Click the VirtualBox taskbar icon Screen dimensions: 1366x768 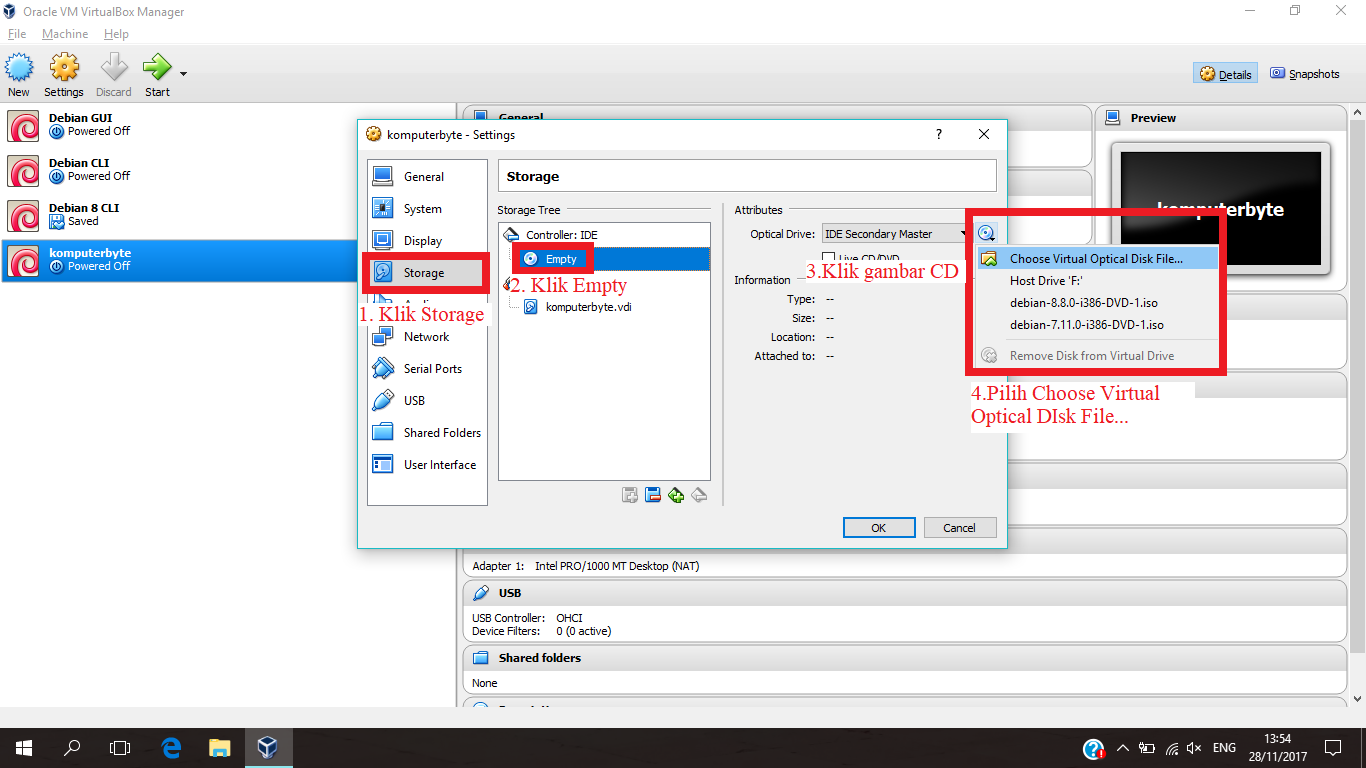pyautogui.click(x=267, y=748)
